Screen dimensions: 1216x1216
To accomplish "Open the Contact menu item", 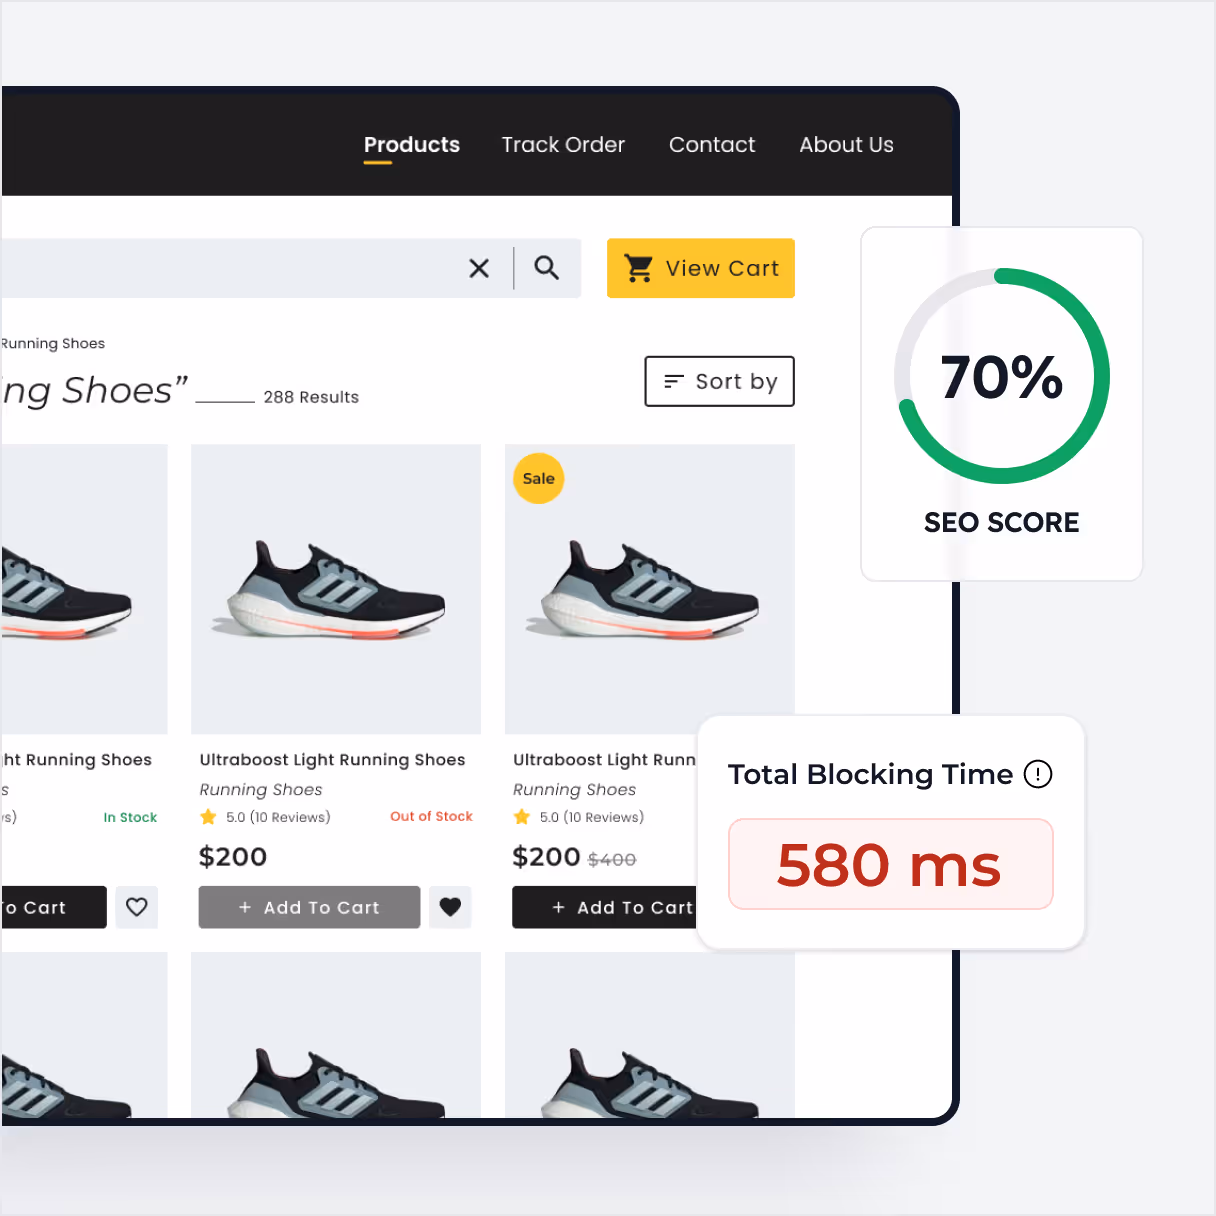I will (712, 145).
